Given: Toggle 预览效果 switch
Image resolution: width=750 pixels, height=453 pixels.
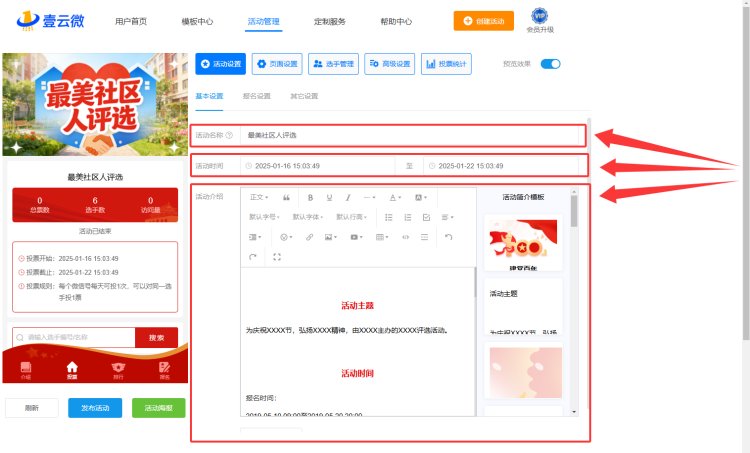Looking at the screenshot, I should 550,64.
